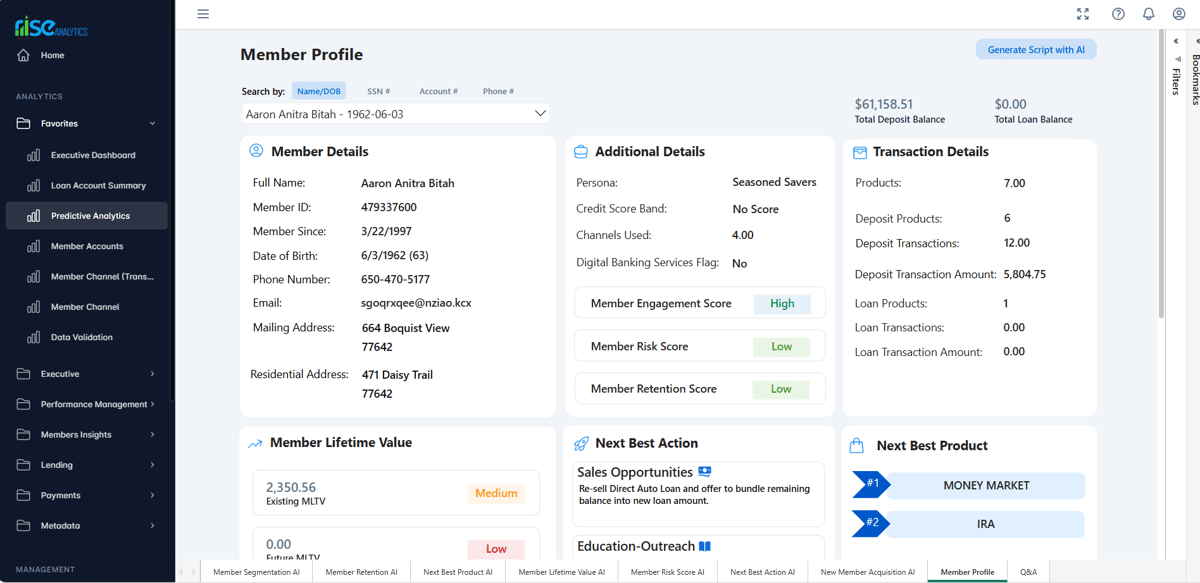Click the Rise Analytics logo
This screenshot has width=1200, height=583.
point(51,27)
